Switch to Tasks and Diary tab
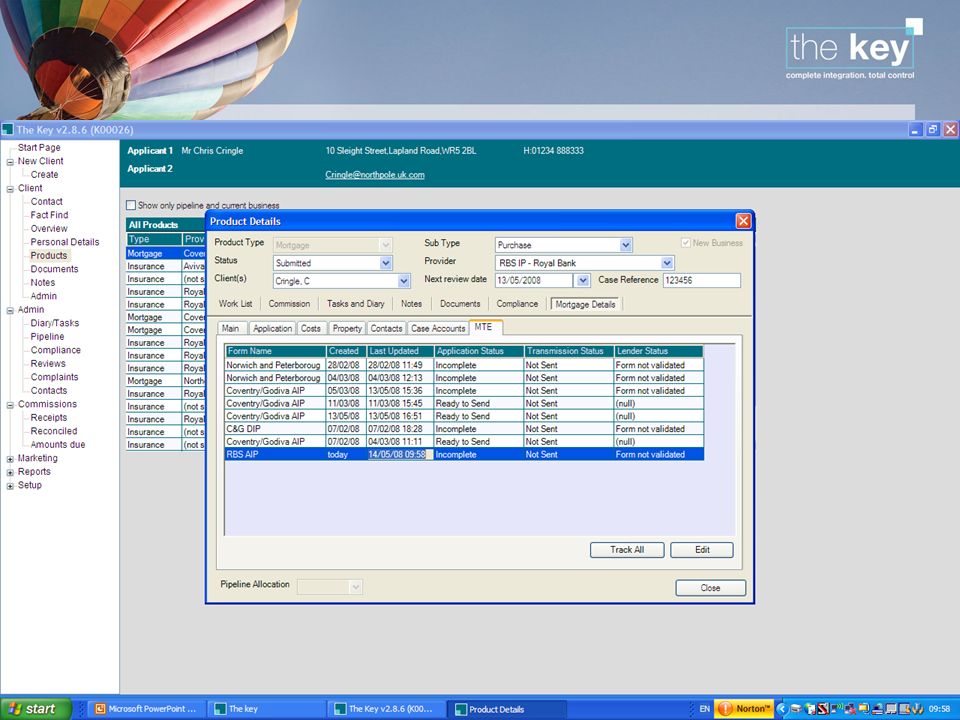960x720 pixels. pyautogui.click(x=355, y=304)
